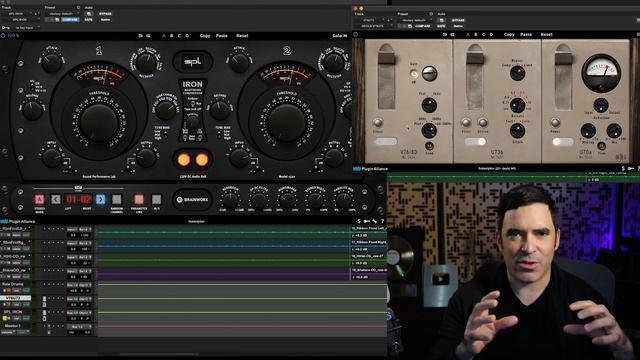Click Reset in SPL IRON toolbar

click(242, 36)
